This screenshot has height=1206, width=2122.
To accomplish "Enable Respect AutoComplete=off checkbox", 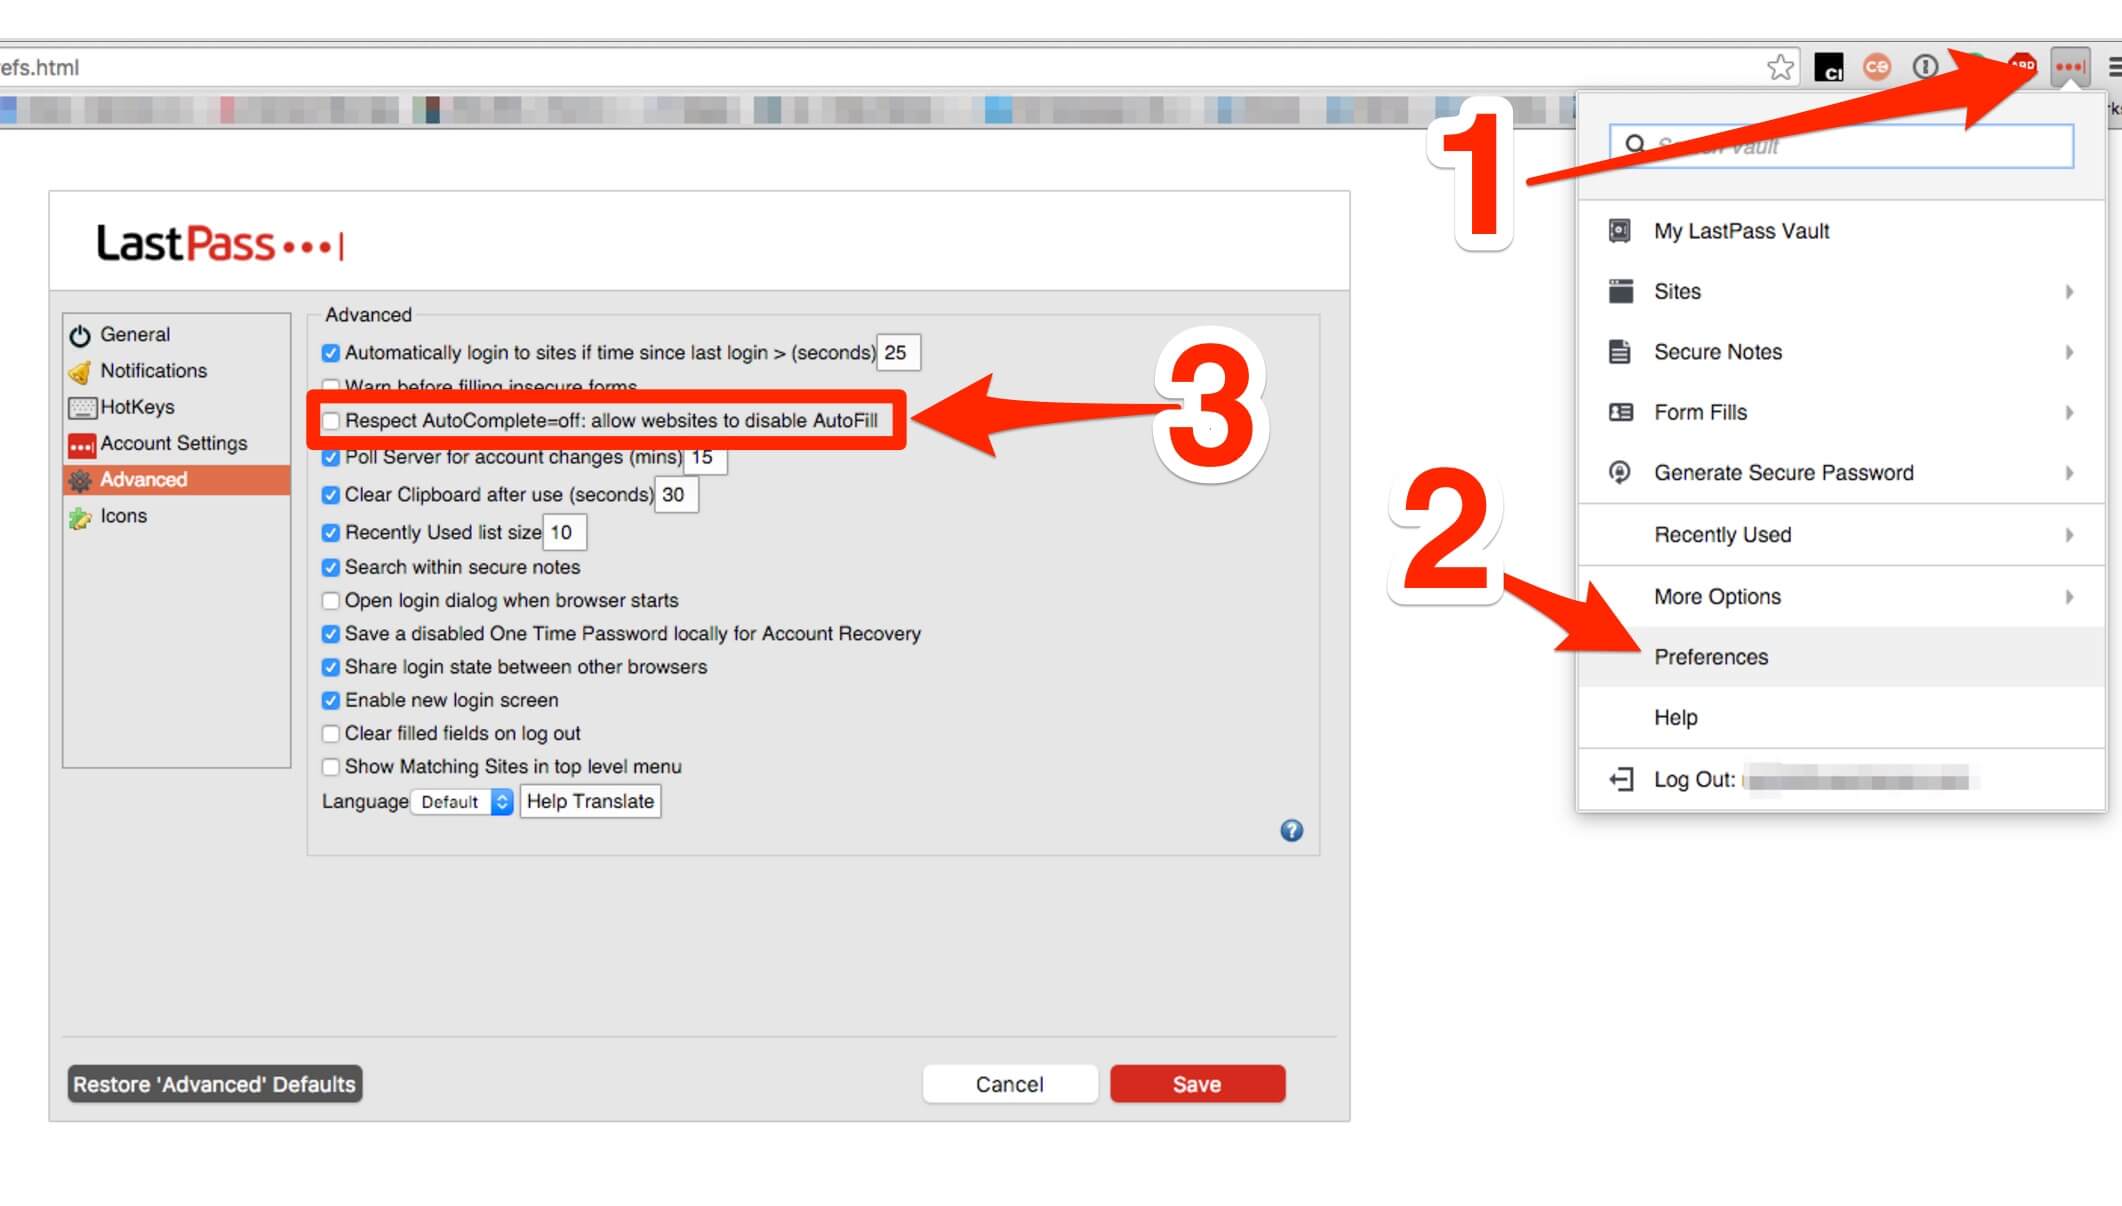I will 330,421.
